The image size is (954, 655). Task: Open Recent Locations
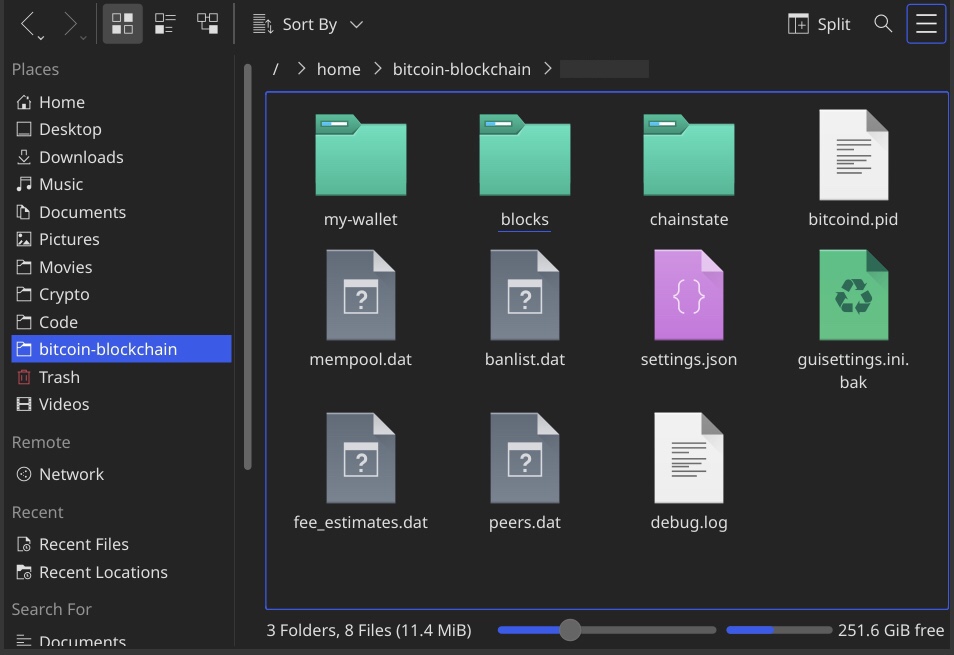(121, 572)
